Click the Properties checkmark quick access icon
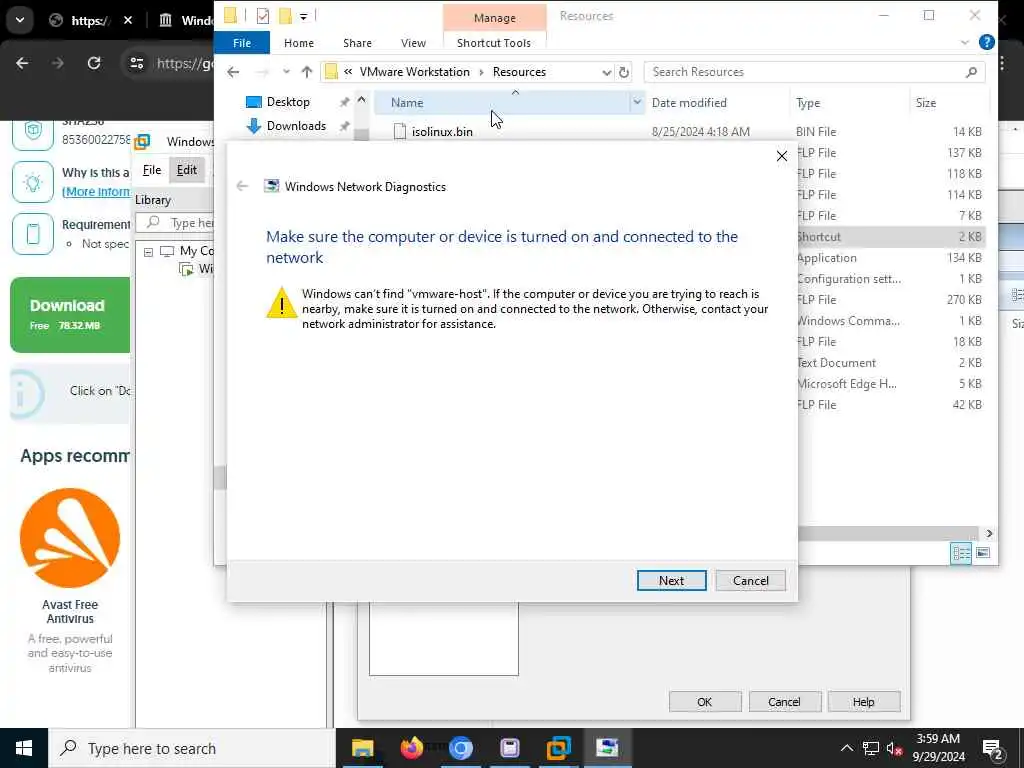 click(x=263, y=16)
